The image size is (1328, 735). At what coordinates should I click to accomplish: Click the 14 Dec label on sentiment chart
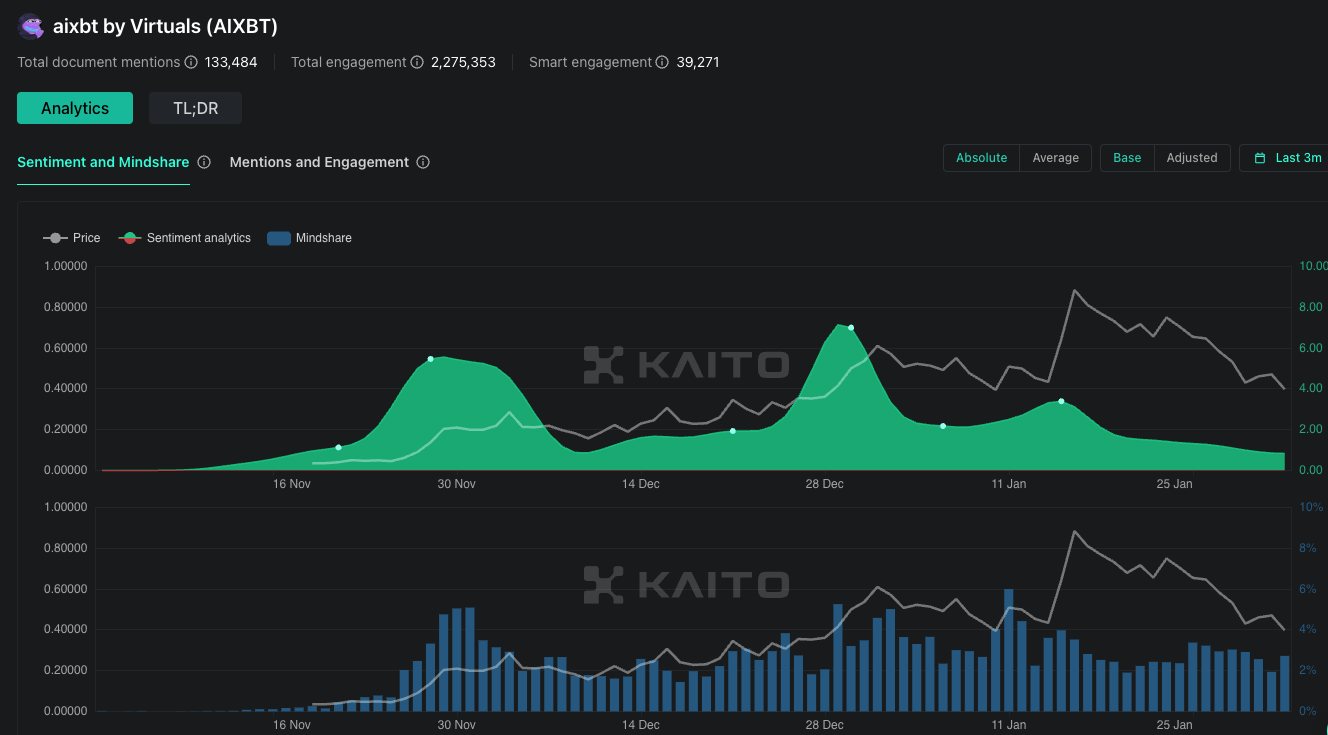pyautogui.click(x=641, y=484)
